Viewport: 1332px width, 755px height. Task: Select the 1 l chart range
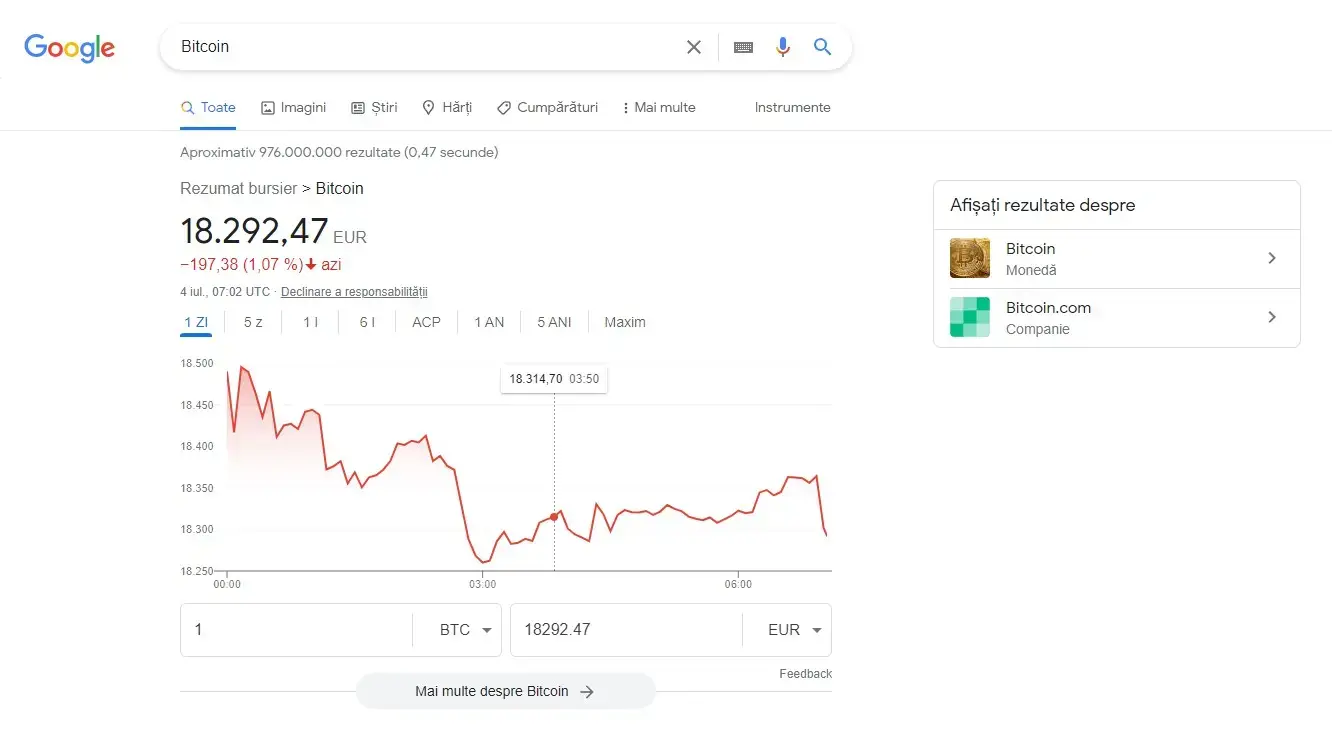[x=310, y=322]
